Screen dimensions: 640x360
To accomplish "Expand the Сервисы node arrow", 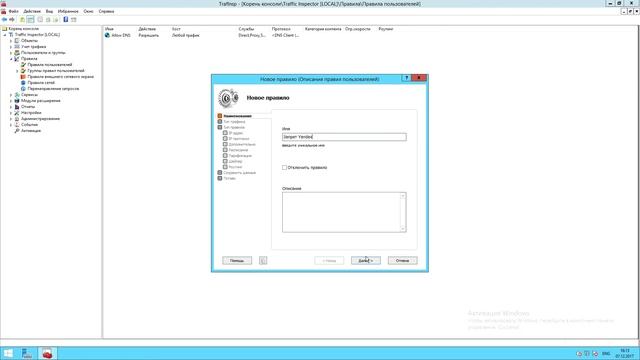I will (x=11, y=95).
